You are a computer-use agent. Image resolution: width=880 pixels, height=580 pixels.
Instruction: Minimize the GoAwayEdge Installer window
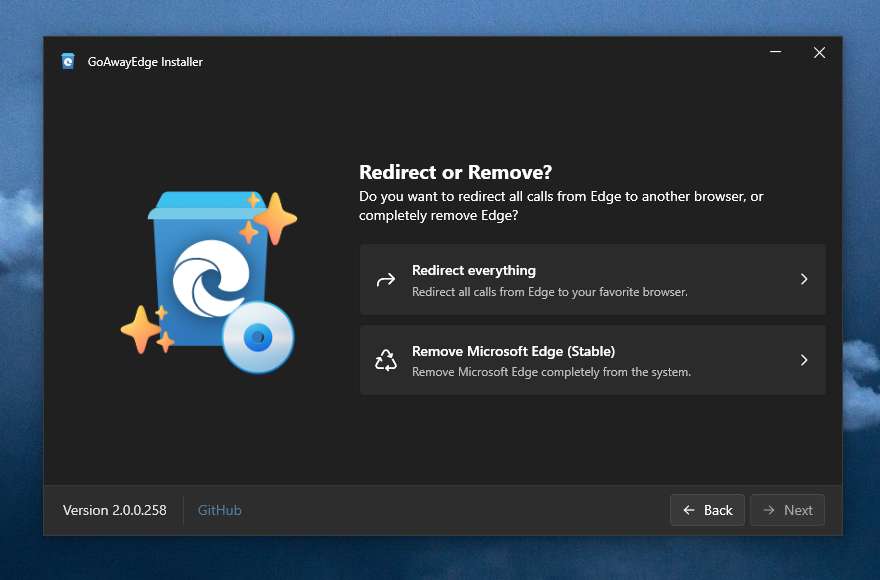(x=776, y=52)
